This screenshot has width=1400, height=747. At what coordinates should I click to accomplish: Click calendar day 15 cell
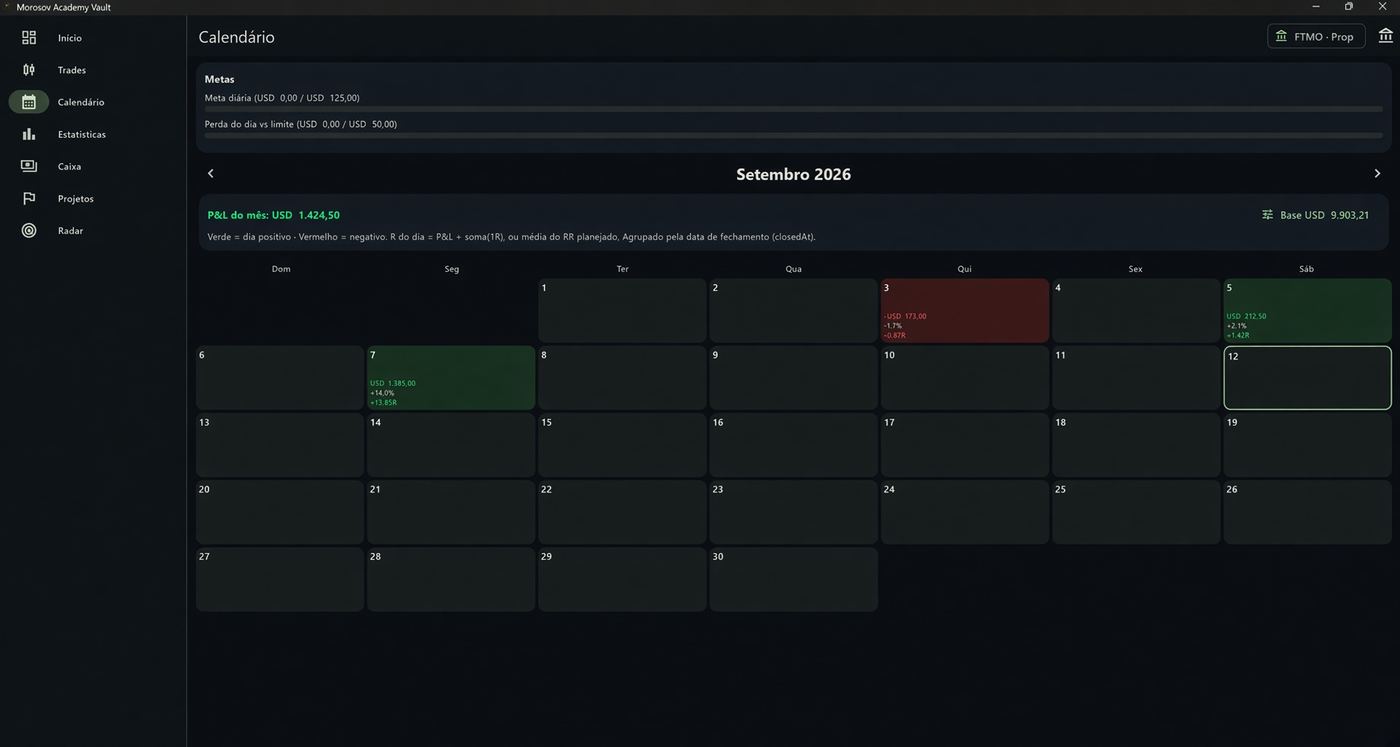tap(622, 445)
